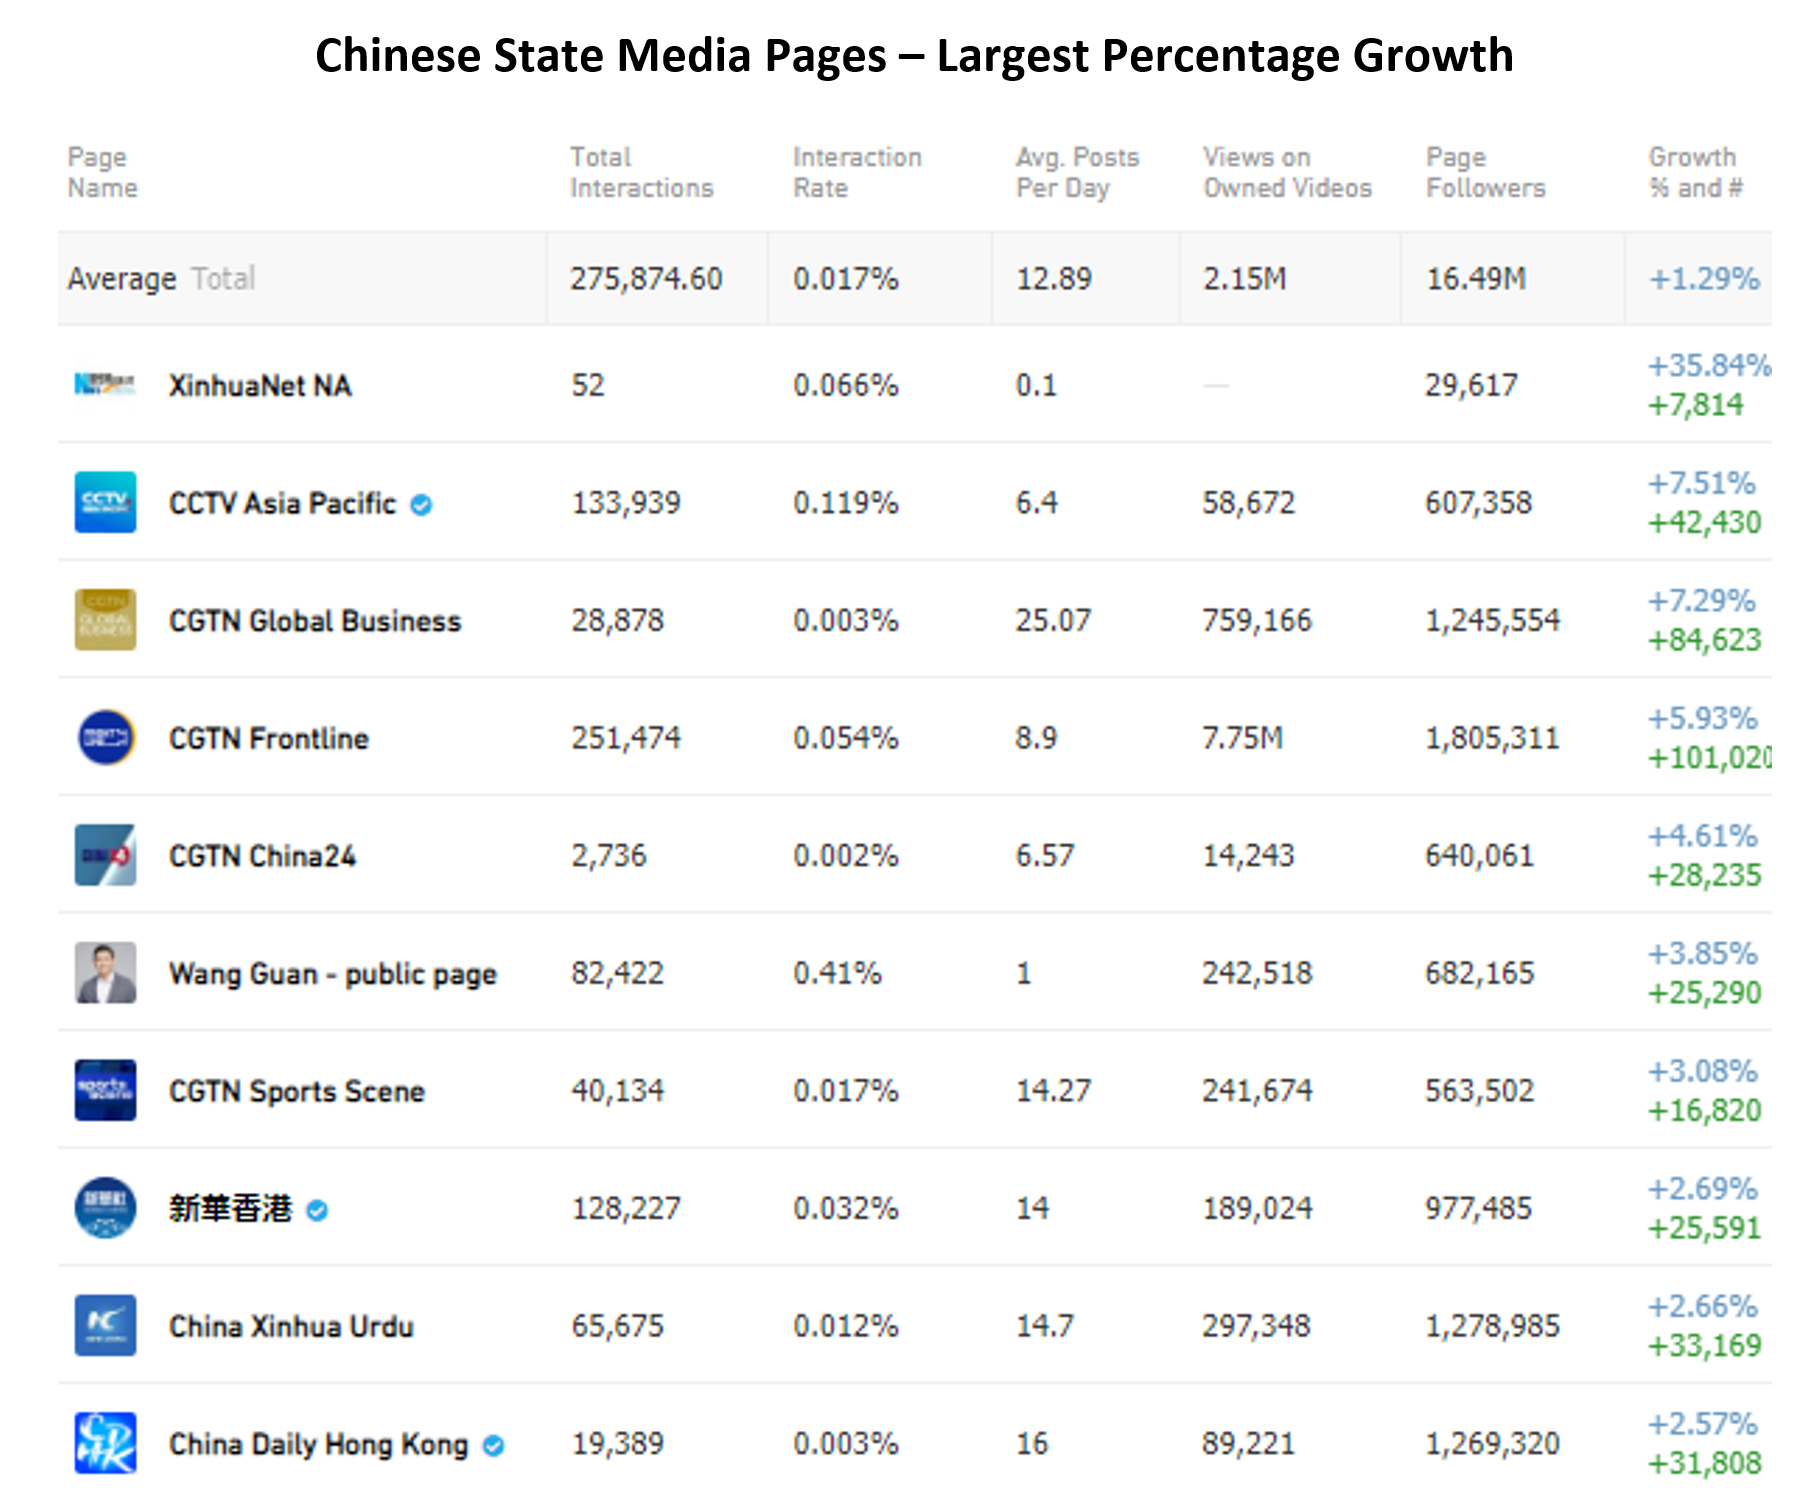Open the CGTN Frontline page name link
The image size is (1808, 1508).
tap(269, 739)
